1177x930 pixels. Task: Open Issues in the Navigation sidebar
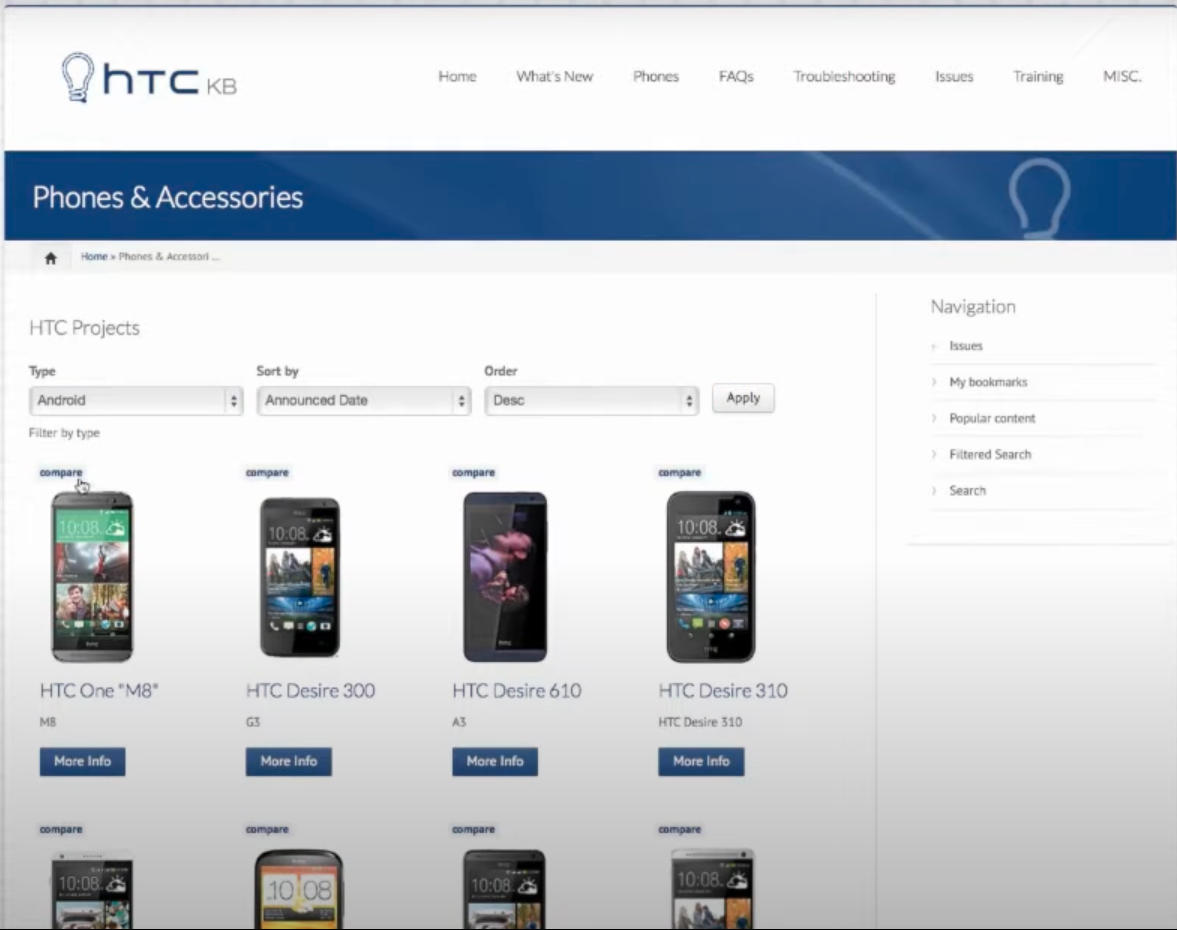[965, 346]
